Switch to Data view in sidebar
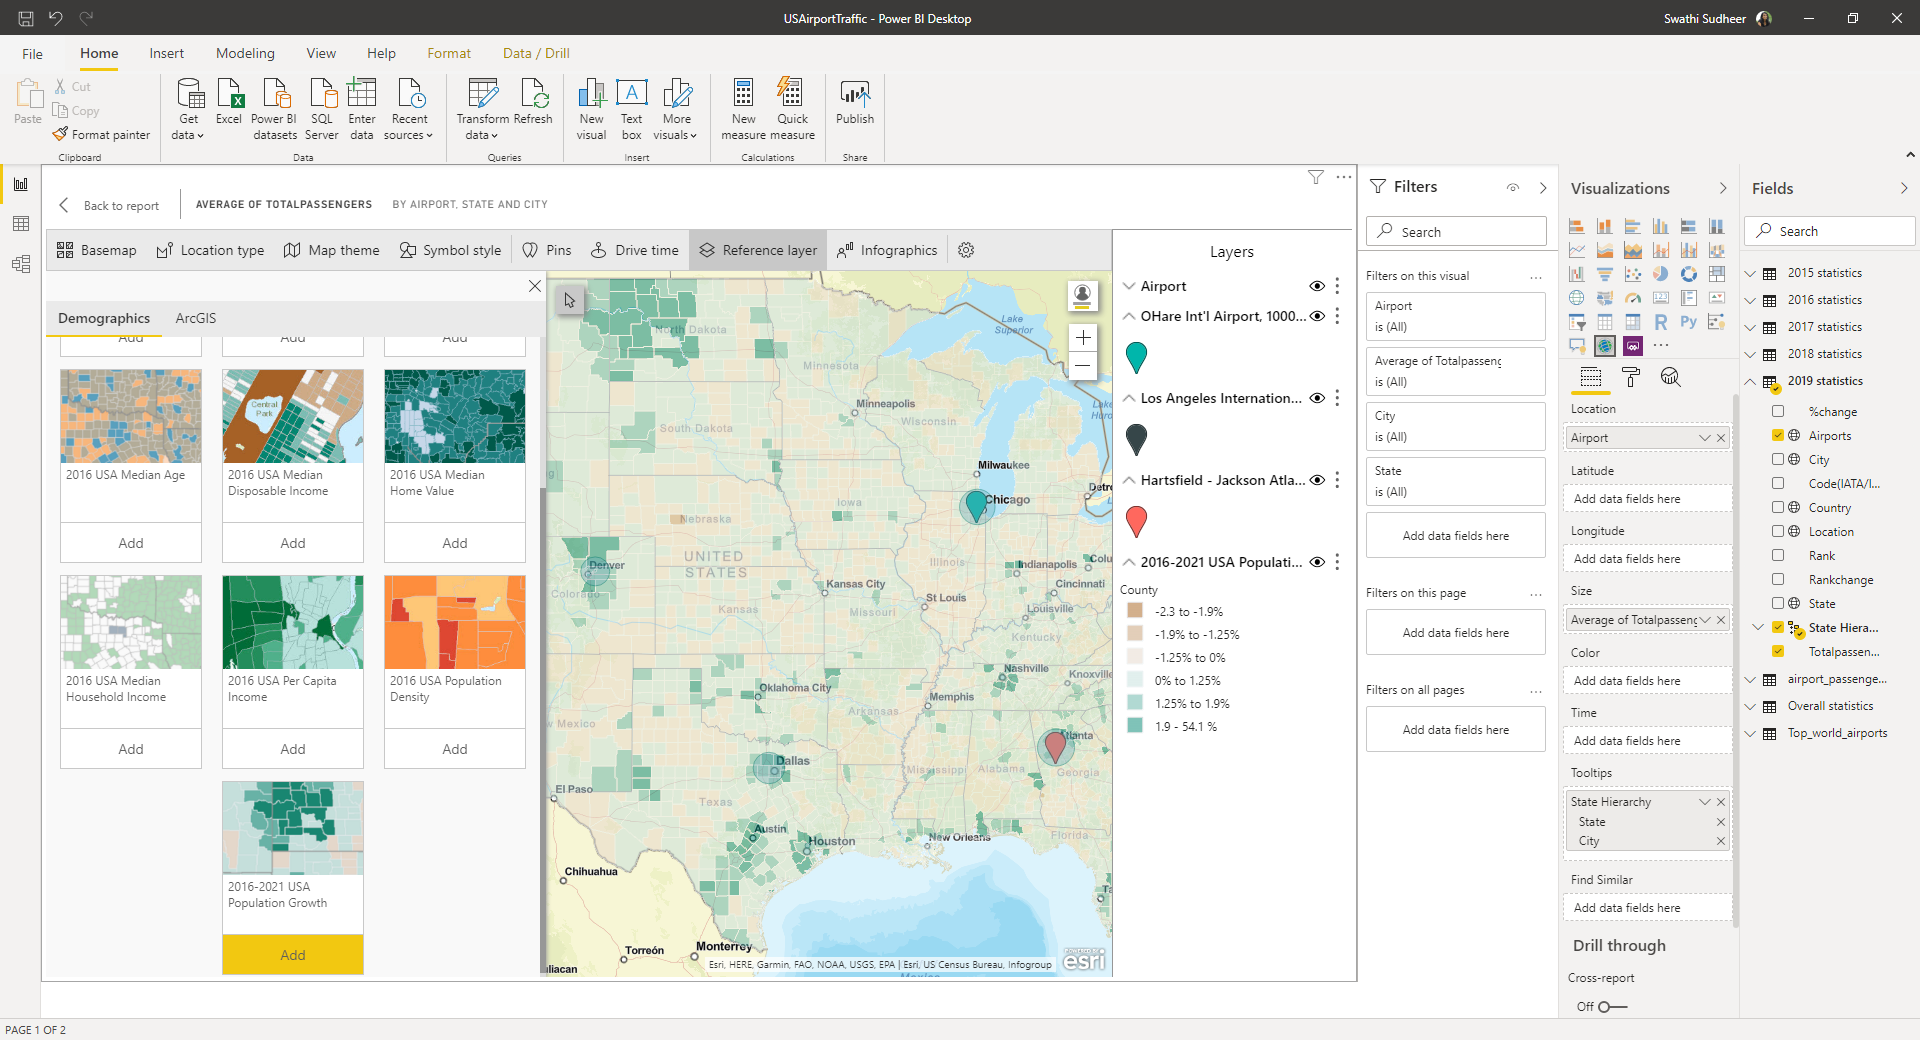 [21, 224]
